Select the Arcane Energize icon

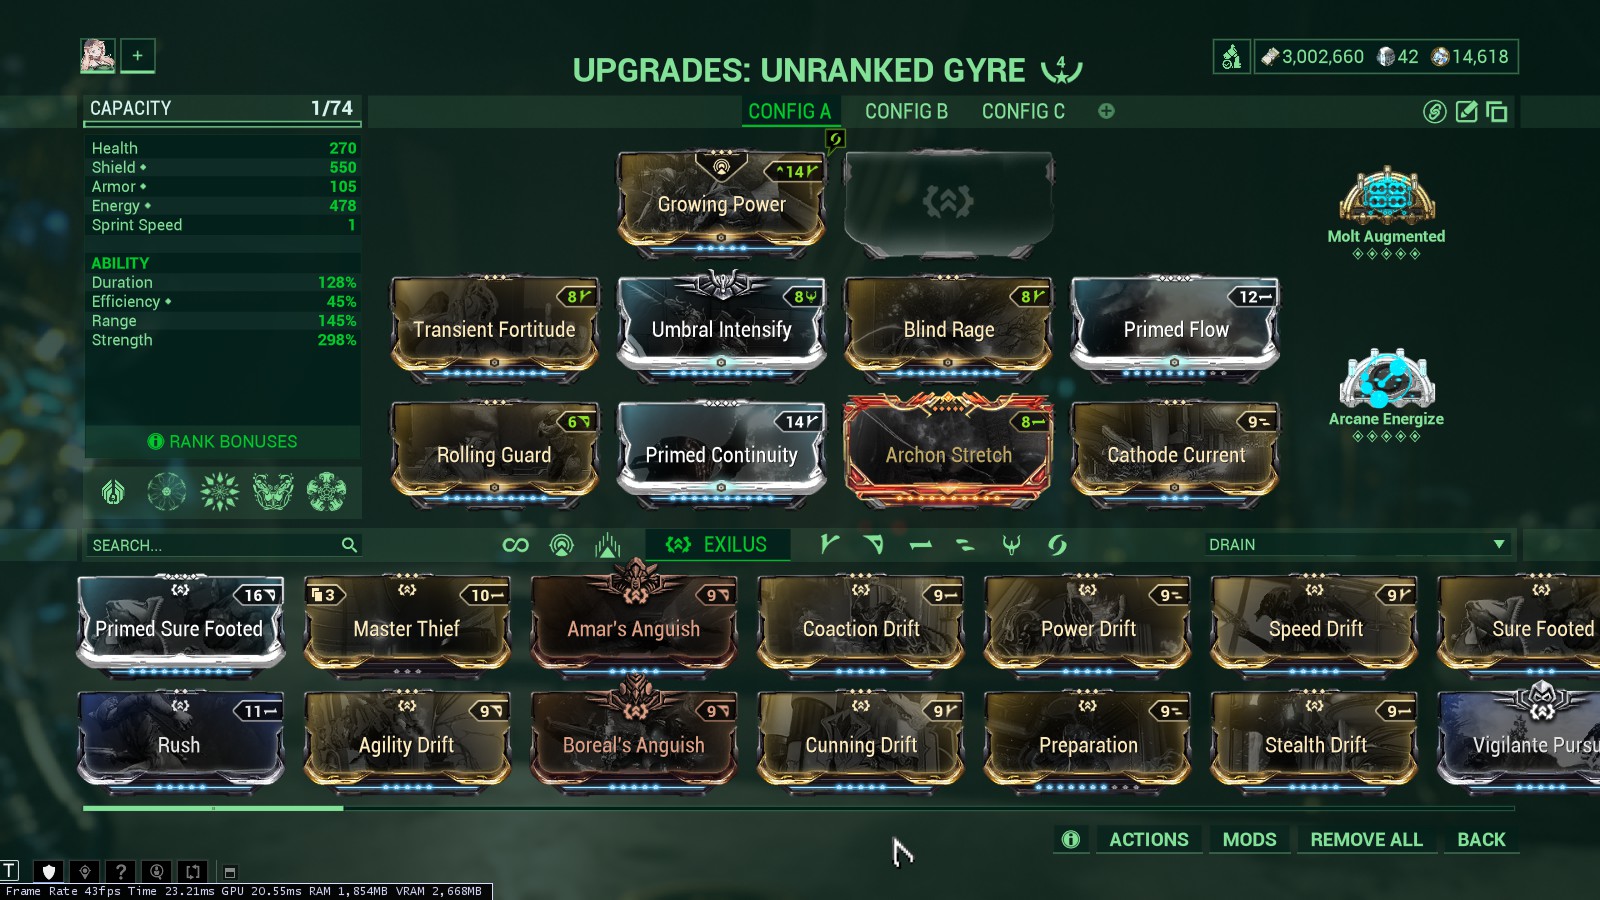point(1387,378)
